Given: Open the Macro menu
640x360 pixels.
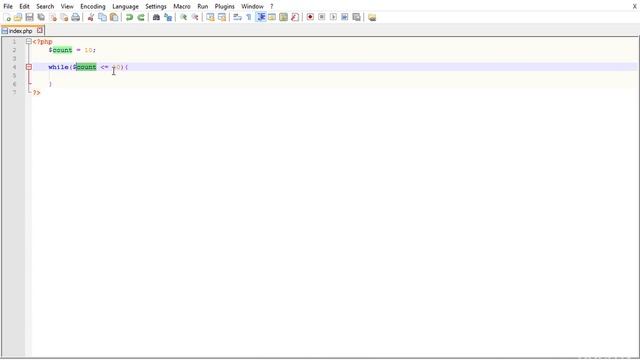Looking at the screenshot, I should point(182,7).
